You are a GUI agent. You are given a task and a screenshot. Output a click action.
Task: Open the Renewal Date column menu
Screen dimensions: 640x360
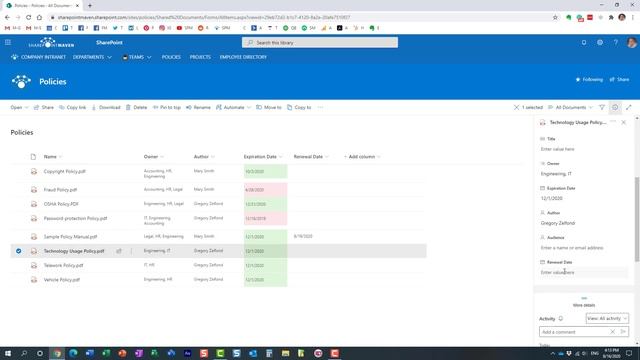tap(311, 157)
